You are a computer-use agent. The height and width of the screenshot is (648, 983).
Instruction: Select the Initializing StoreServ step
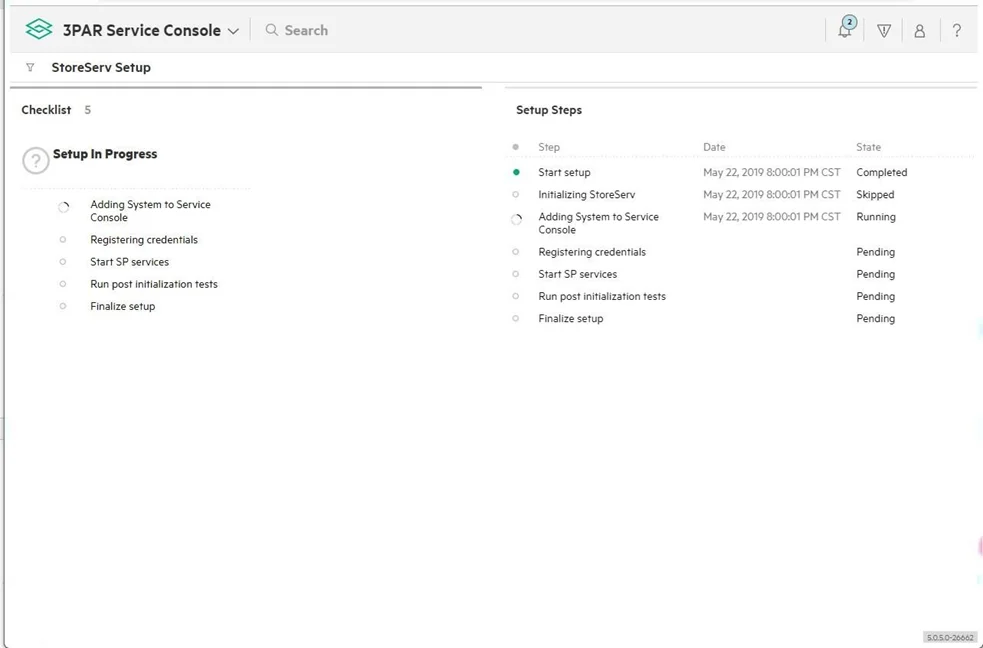pos(587,194)
